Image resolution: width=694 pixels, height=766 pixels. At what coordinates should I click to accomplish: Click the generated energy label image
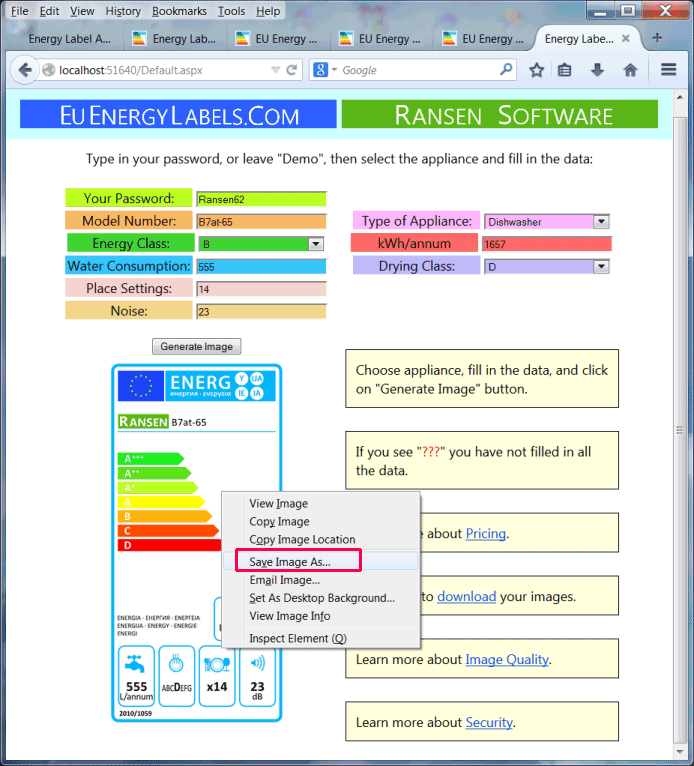pos(197,542)
